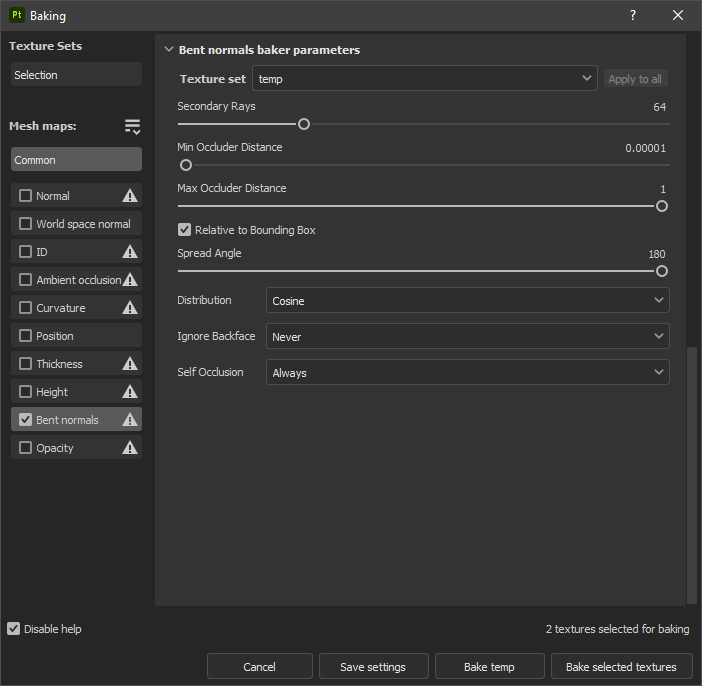The image size is (702, 686).
Task: Click the warning icon next to Normal
Action: [x=130, y=196]
